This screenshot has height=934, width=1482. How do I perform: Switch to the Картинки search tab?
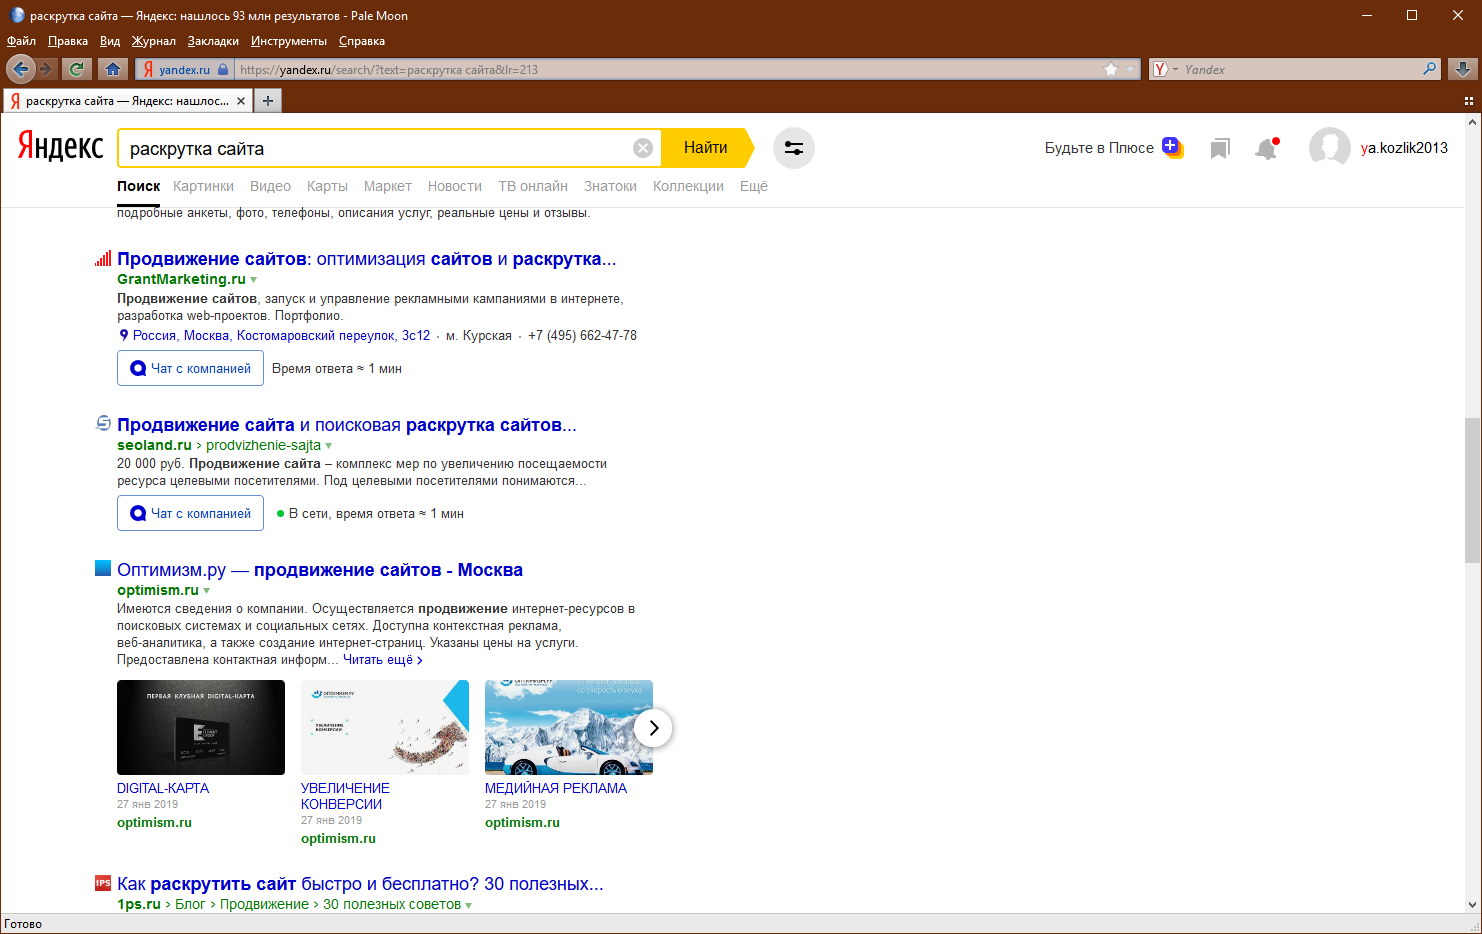(203, 186)
